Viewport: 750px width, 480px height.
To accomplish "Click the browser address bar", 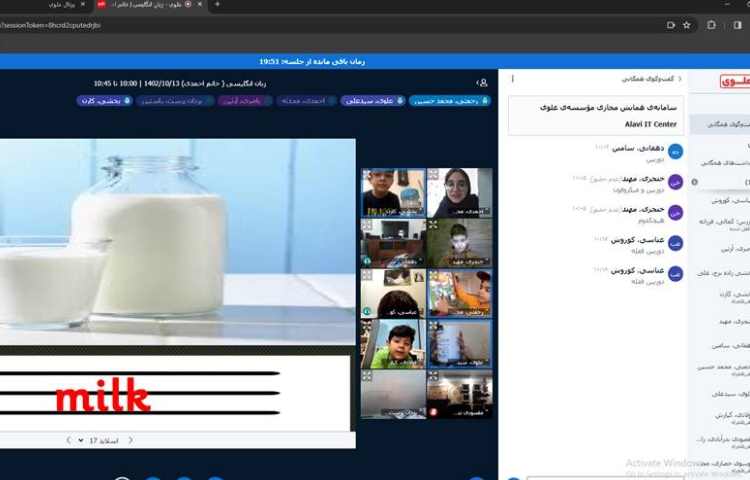I will (x=300, y=25).
